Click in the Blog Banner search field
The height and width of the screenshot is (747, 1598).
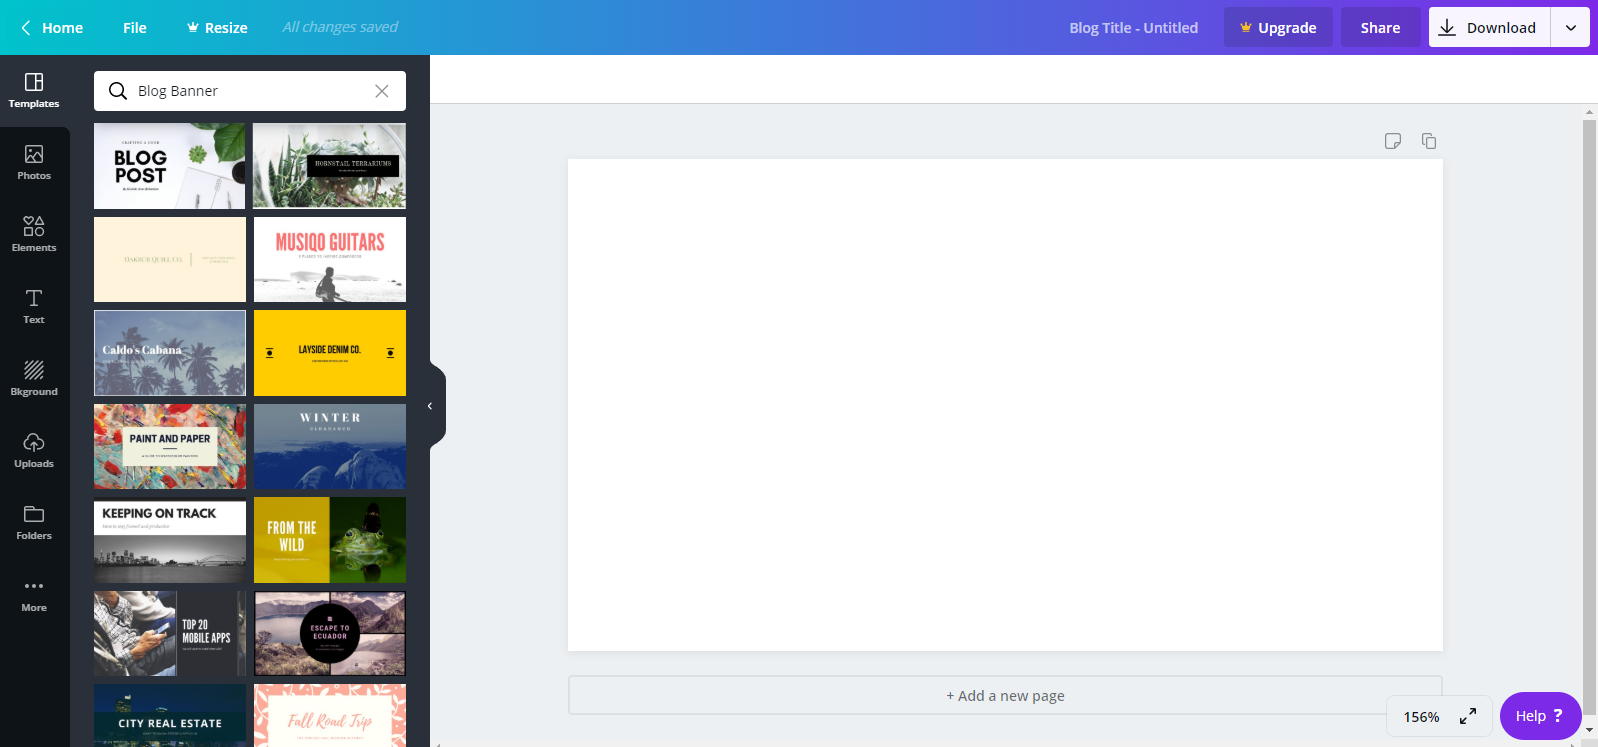pos(250,91)
